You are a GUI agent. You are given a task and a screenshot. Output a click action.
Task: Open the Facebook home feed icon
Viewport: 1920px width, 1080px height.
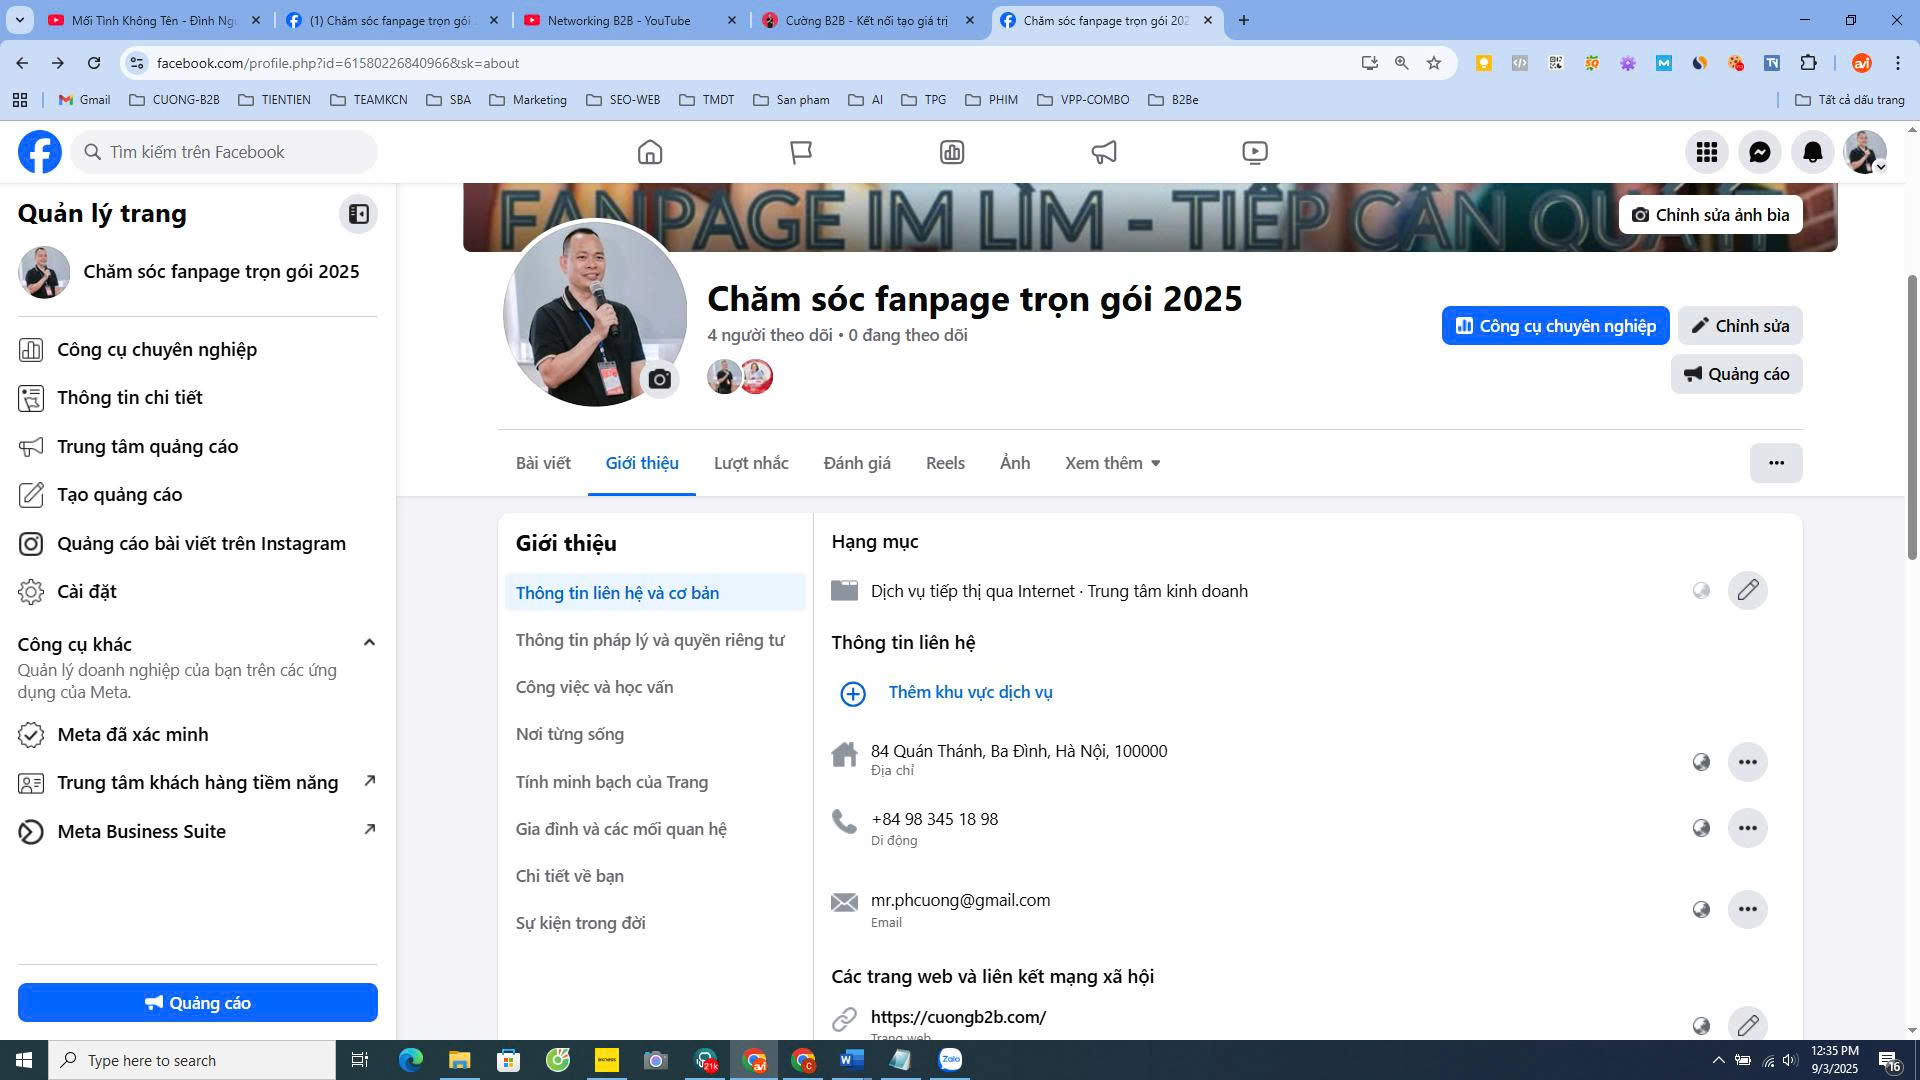click(650, 152)
